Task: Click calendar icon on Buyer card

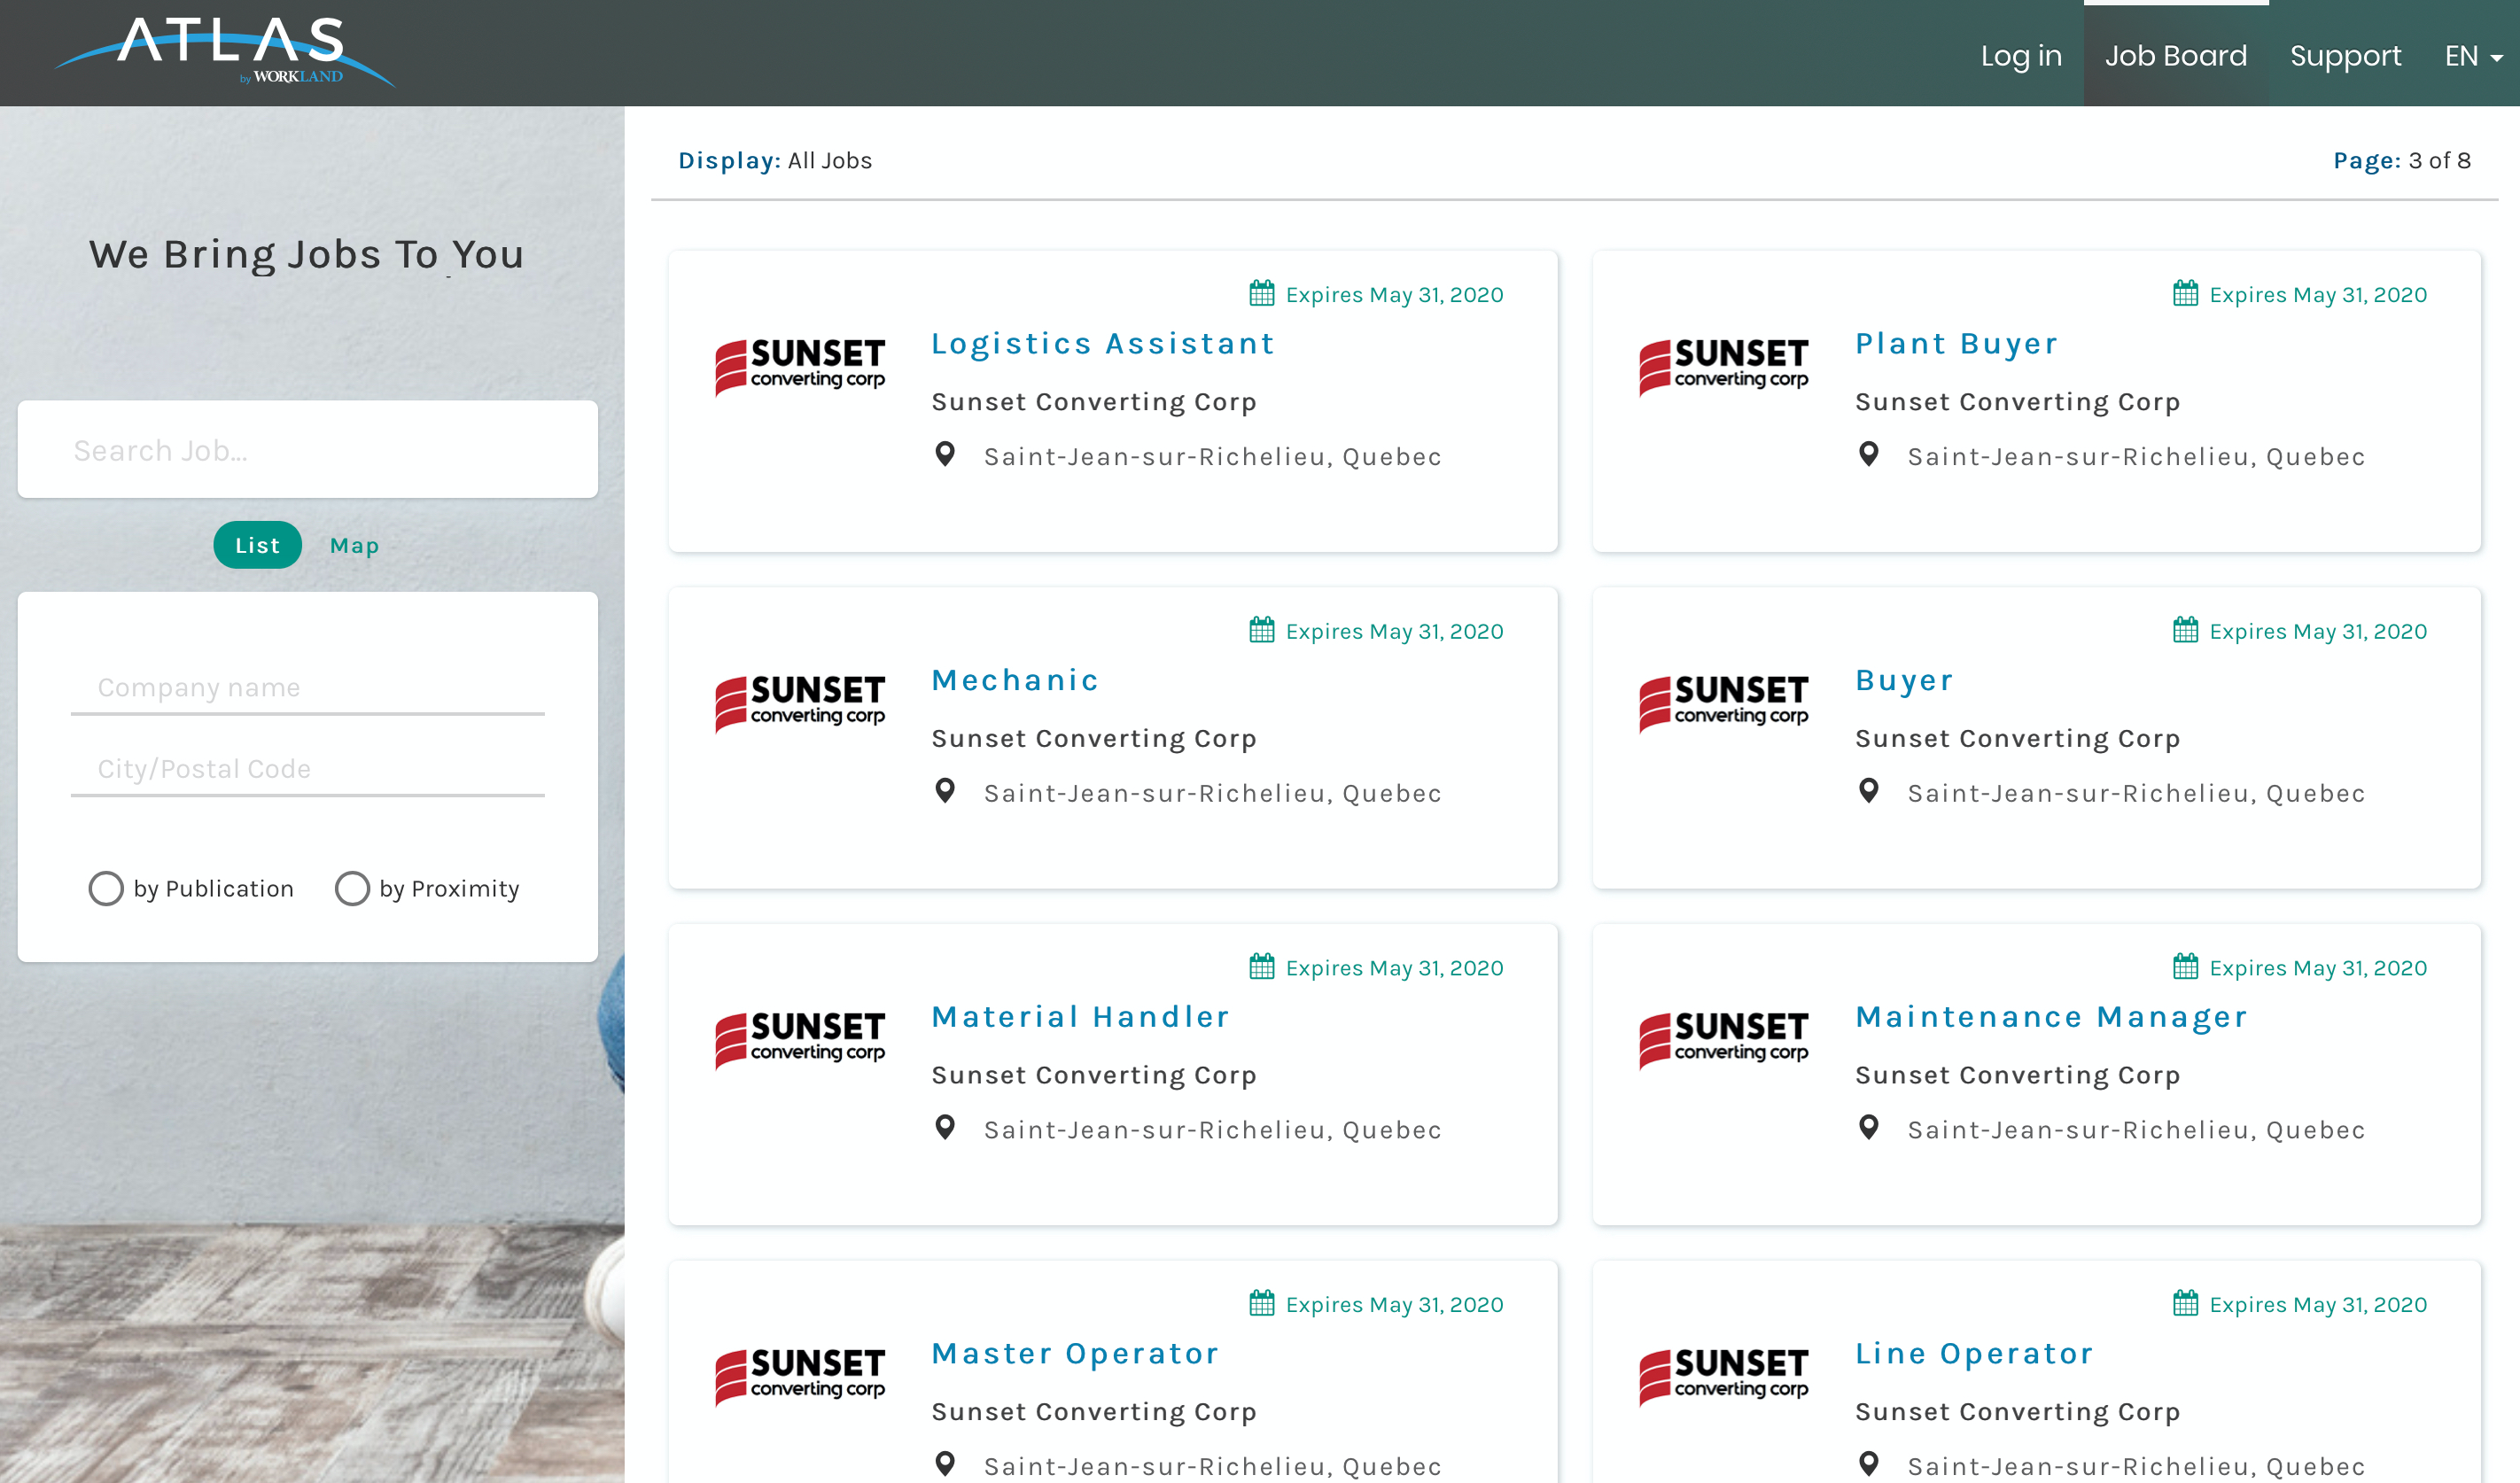Action: pyautogui.click(x=2185, y=630)
